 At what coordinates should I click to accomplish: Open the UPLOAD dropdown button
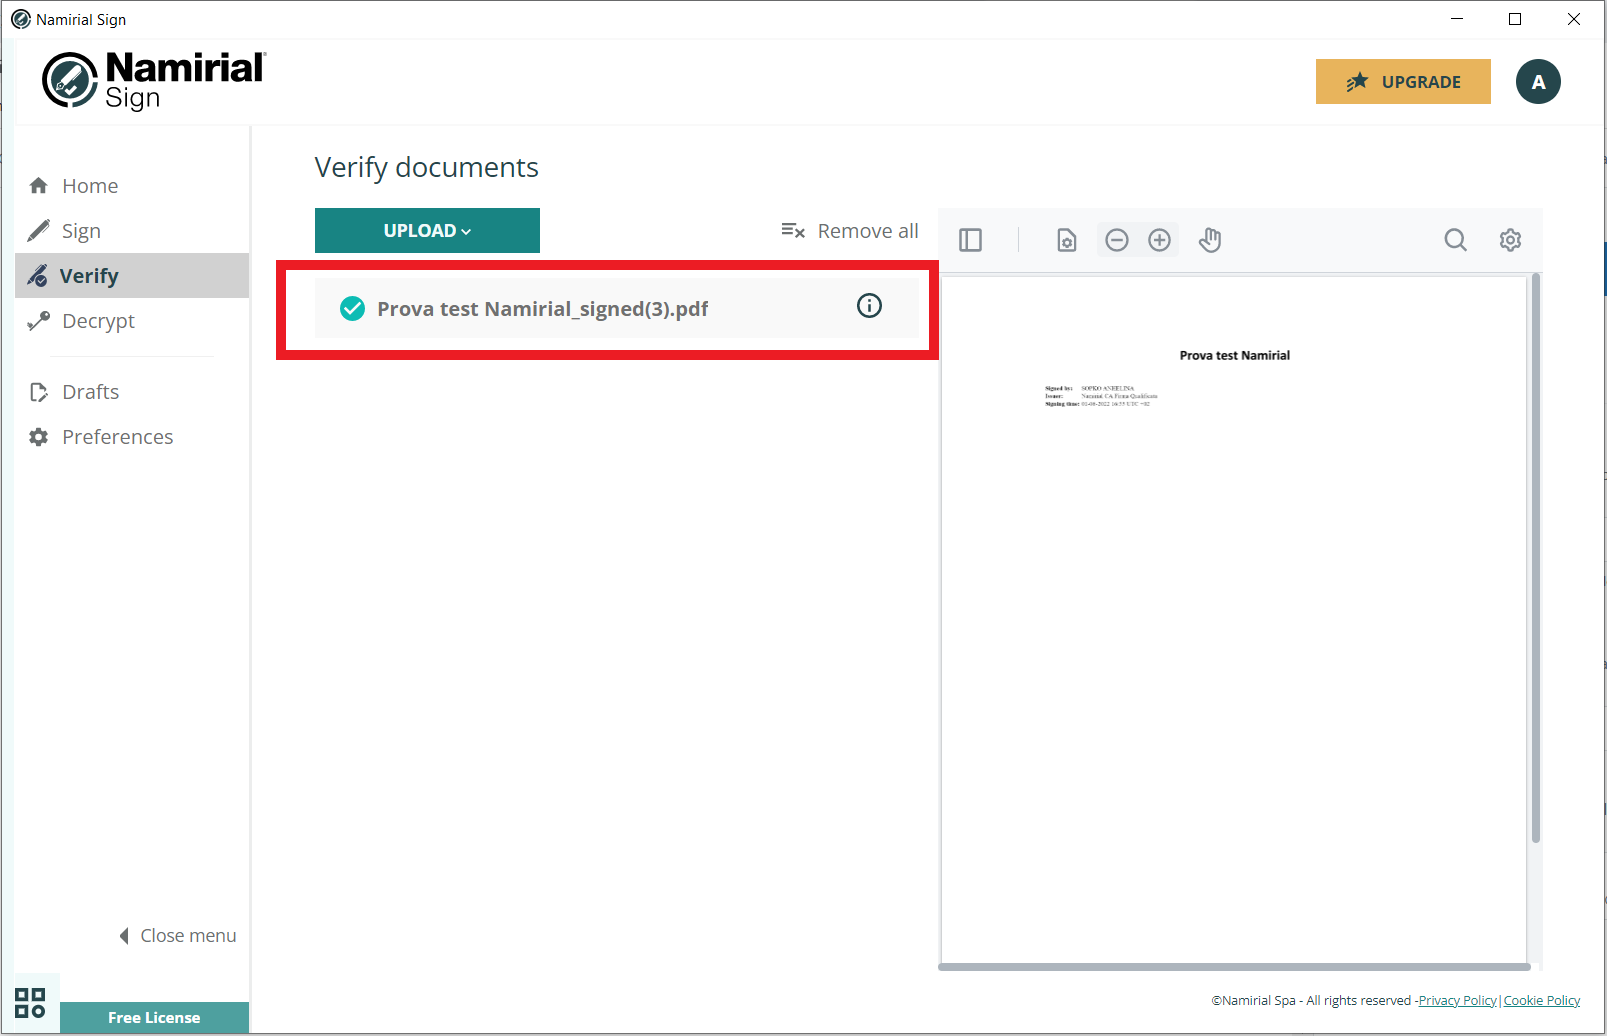pyautogui.click(x=427, y=231)
